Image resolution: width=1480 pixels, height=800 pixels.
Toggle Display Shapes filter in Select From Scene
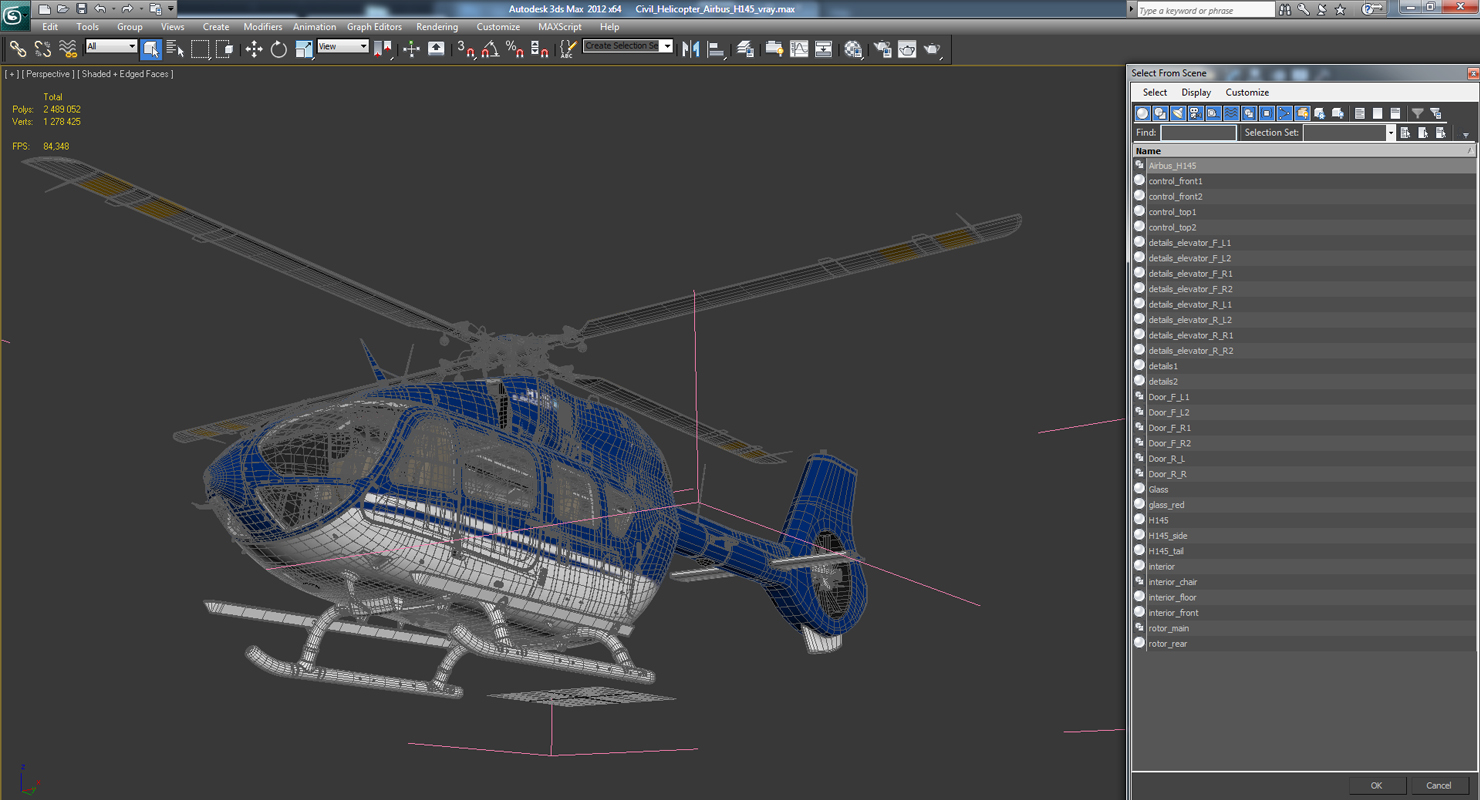pos(1160,113)
